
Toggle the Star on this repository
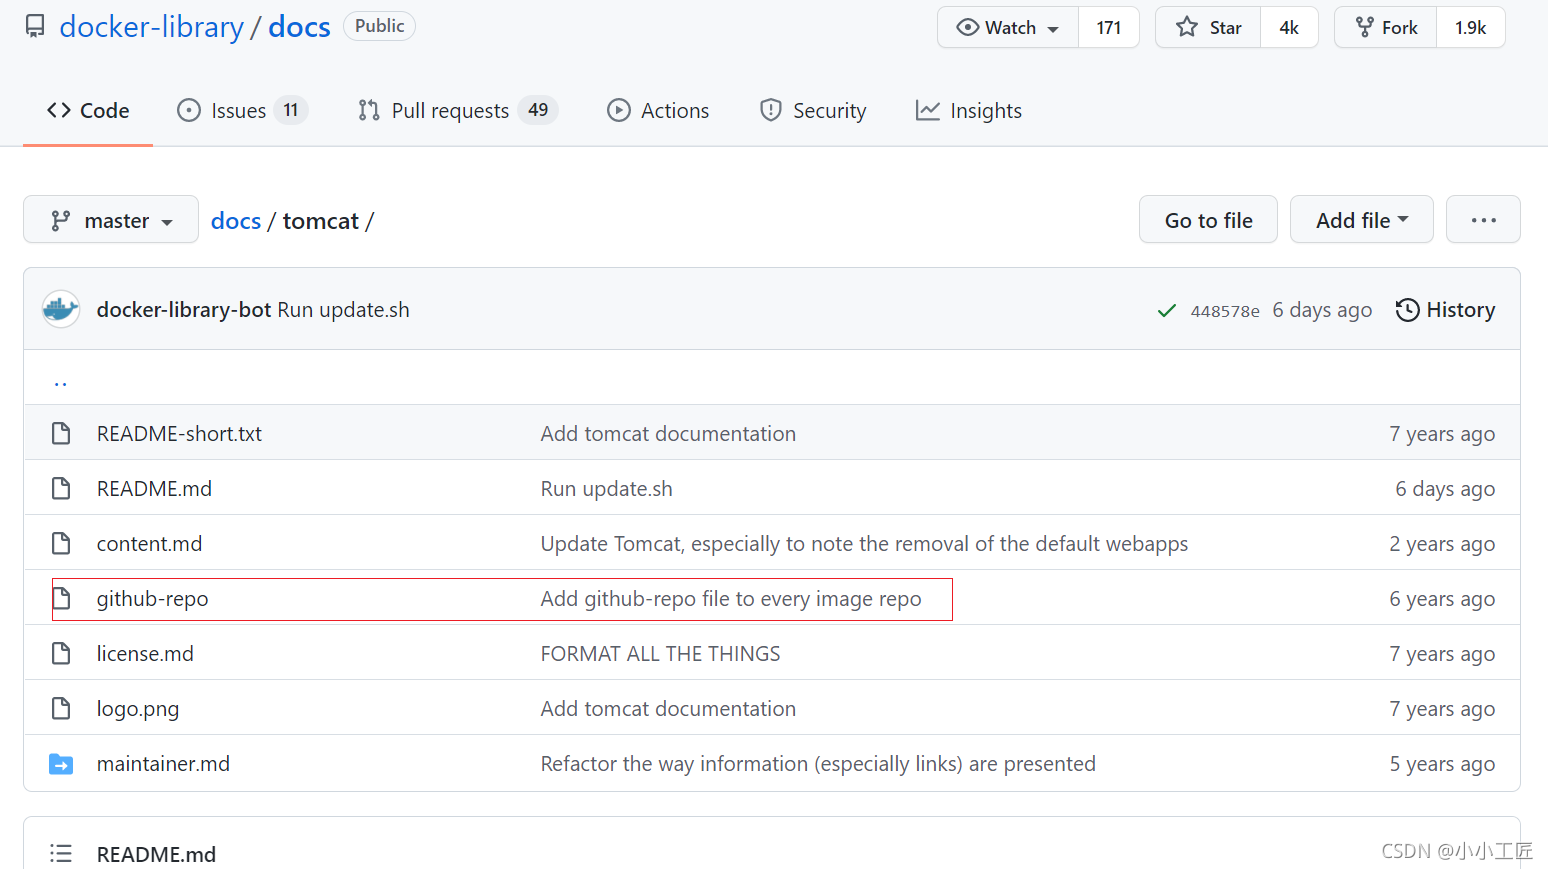pos(1207,27)
